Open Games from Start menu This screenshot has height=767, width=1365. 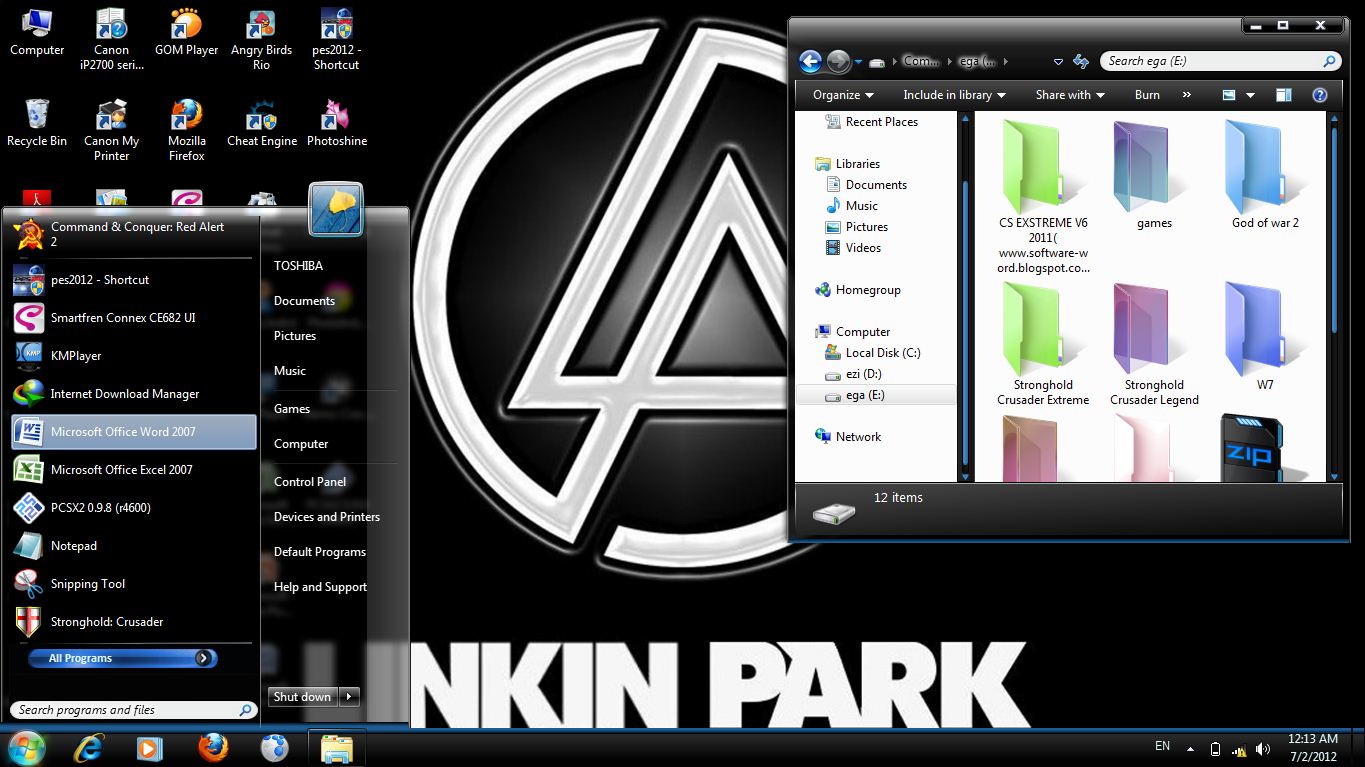point(292,409)
